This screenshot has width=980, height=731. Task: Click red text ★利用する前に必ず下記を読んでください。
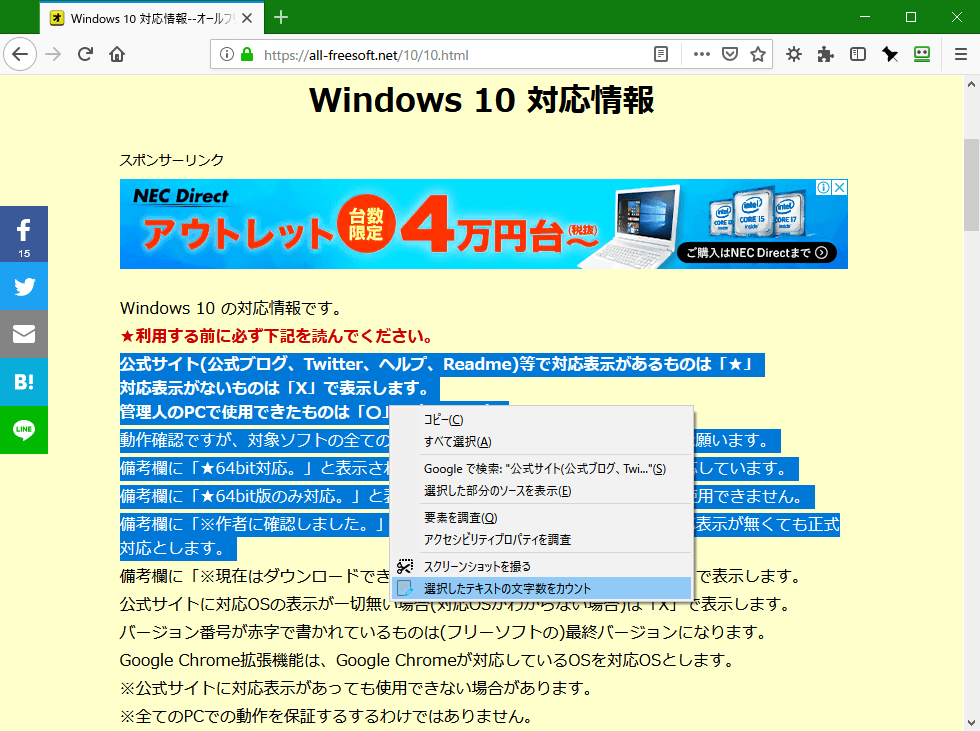pos(276,336)
